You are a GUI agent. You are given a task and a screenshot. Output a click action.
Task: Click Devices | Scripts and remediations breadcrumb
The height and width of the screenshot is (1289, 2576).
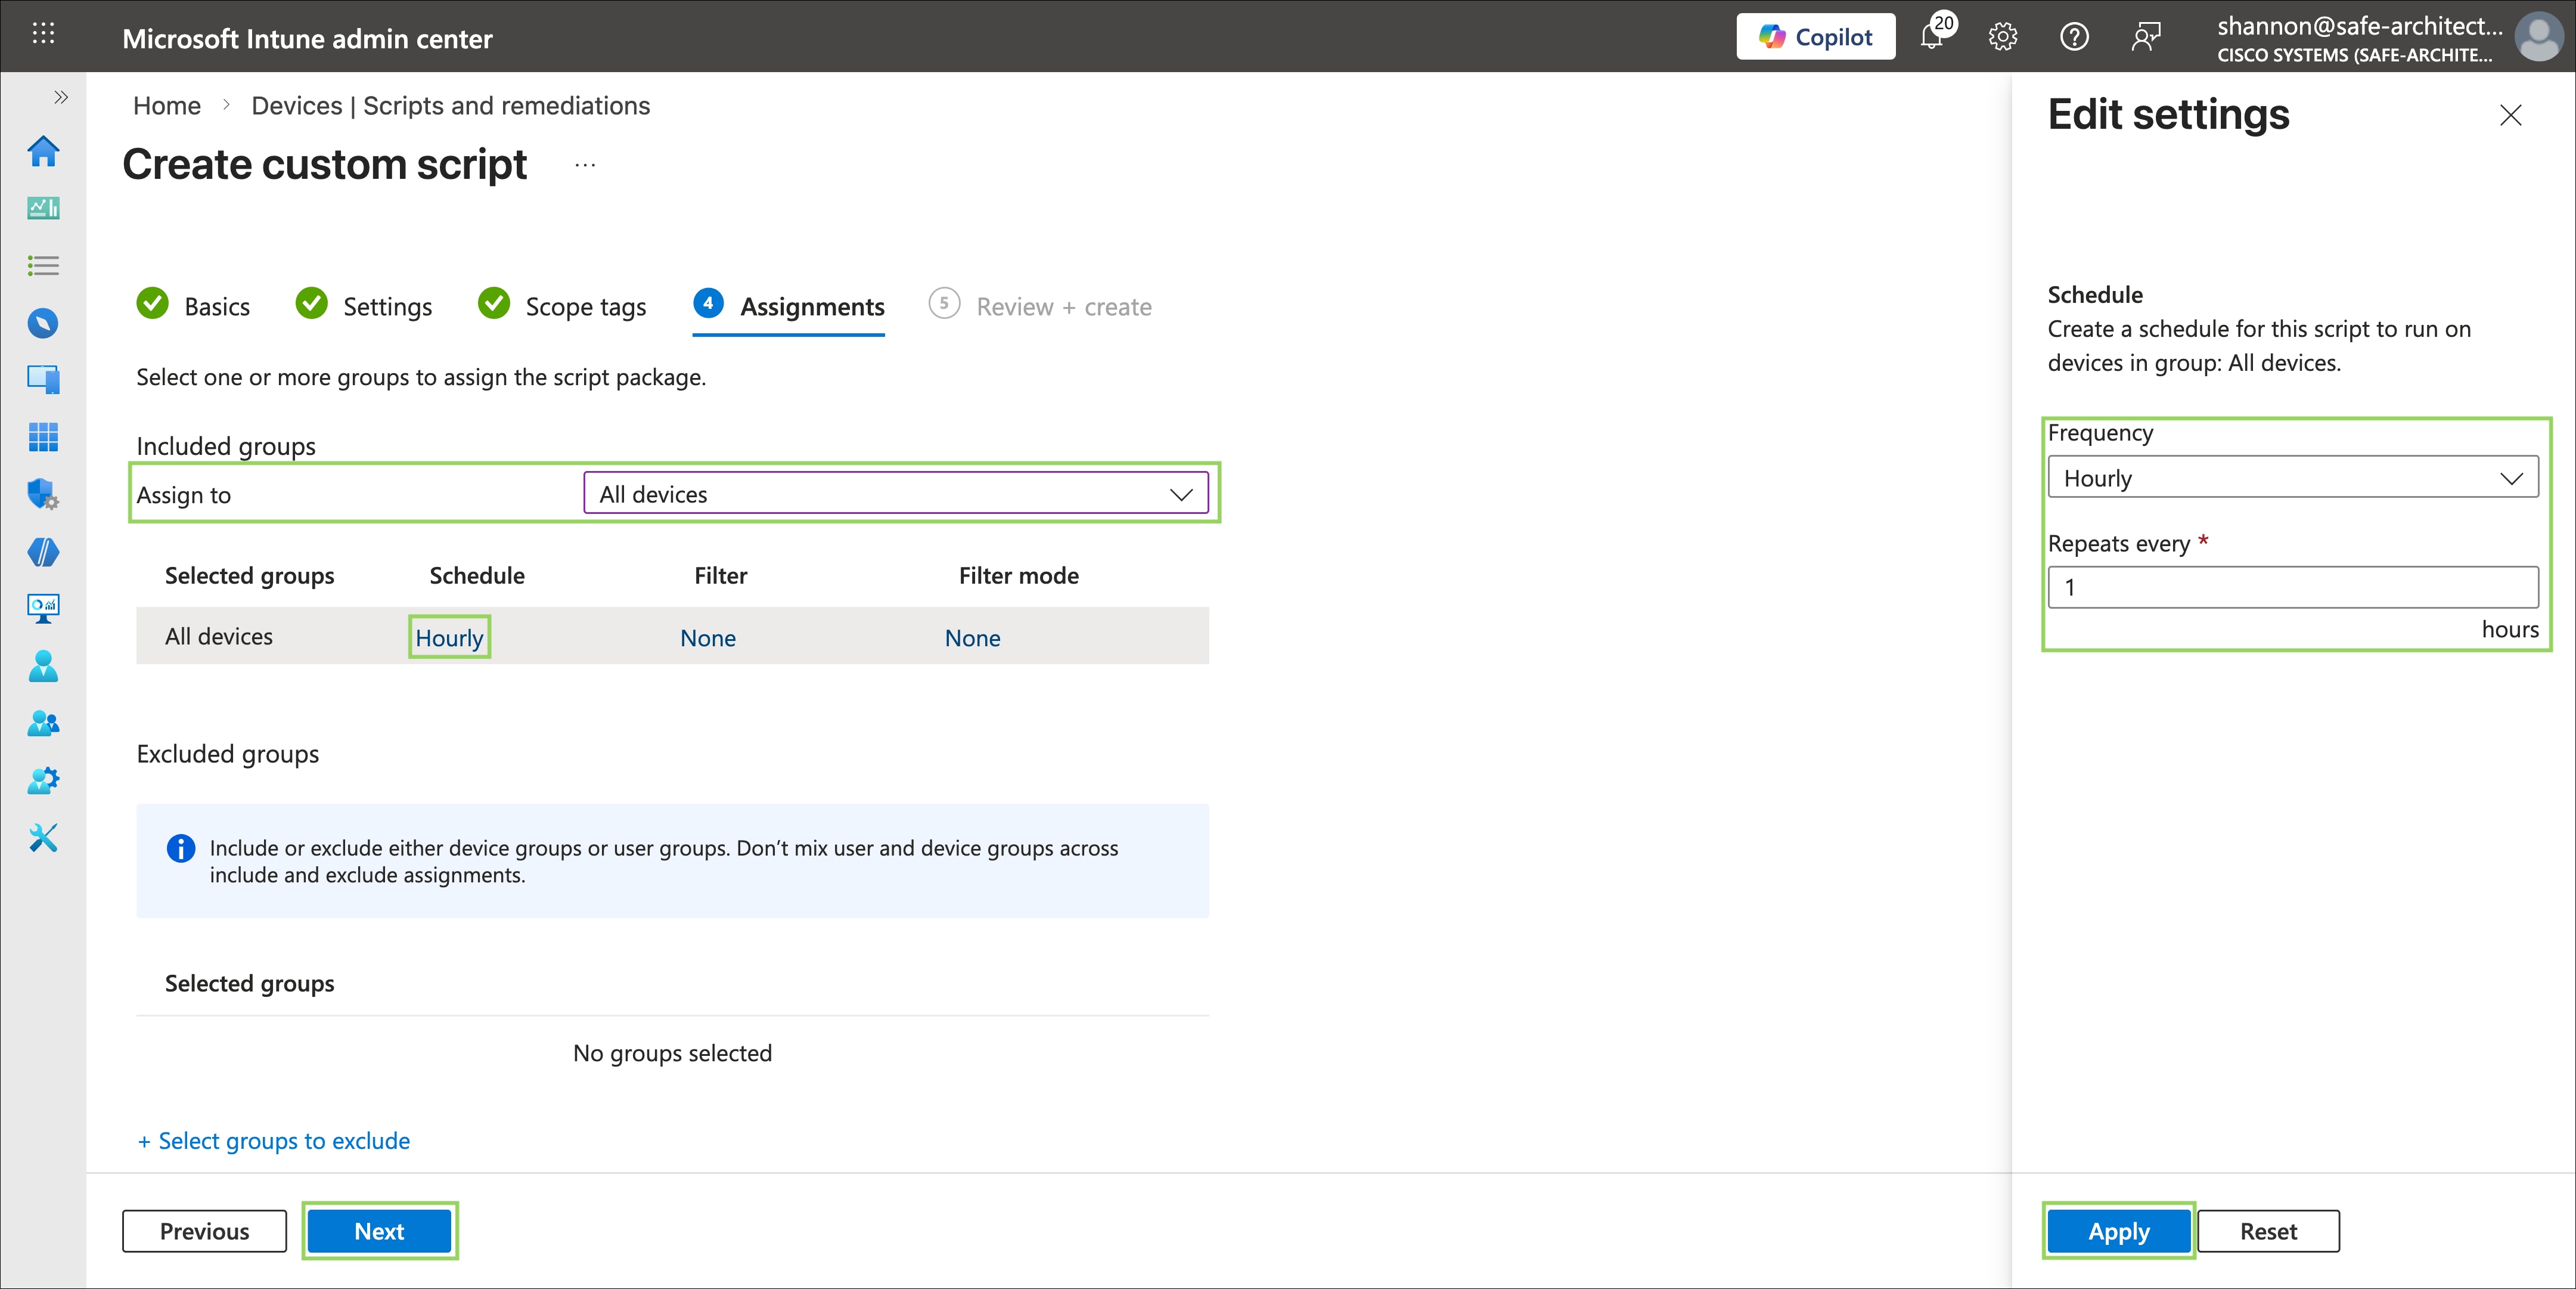(x=450, y=106)
